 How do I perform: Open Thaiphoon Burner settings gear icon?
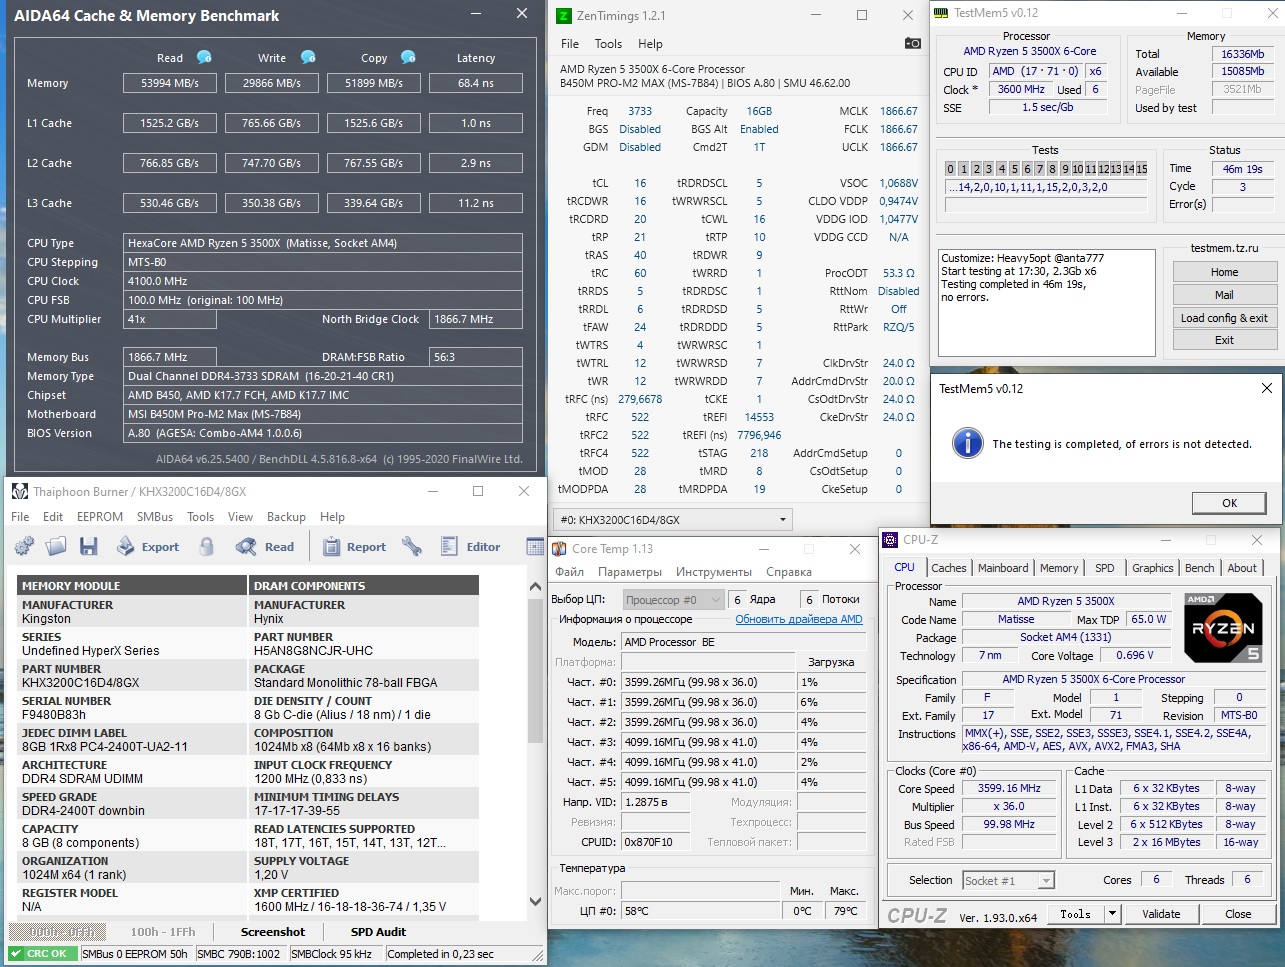click(24, 546)
